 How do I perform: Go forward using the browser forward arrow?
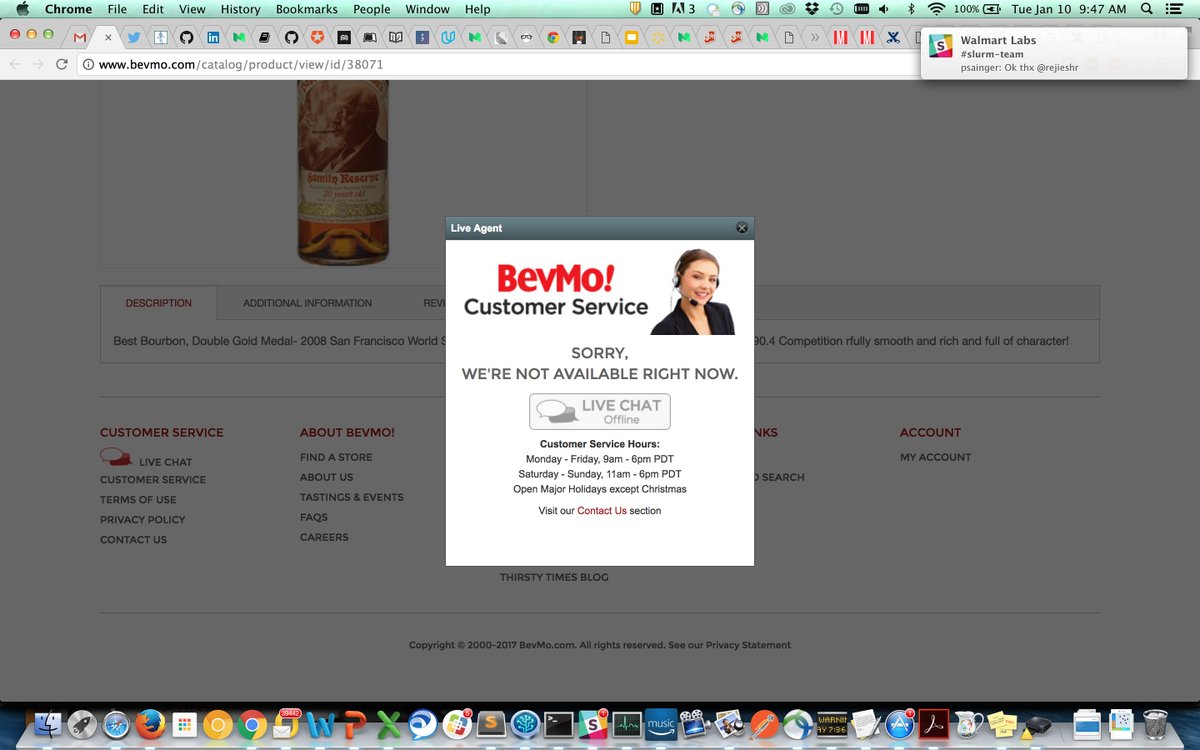coord(38,64)
